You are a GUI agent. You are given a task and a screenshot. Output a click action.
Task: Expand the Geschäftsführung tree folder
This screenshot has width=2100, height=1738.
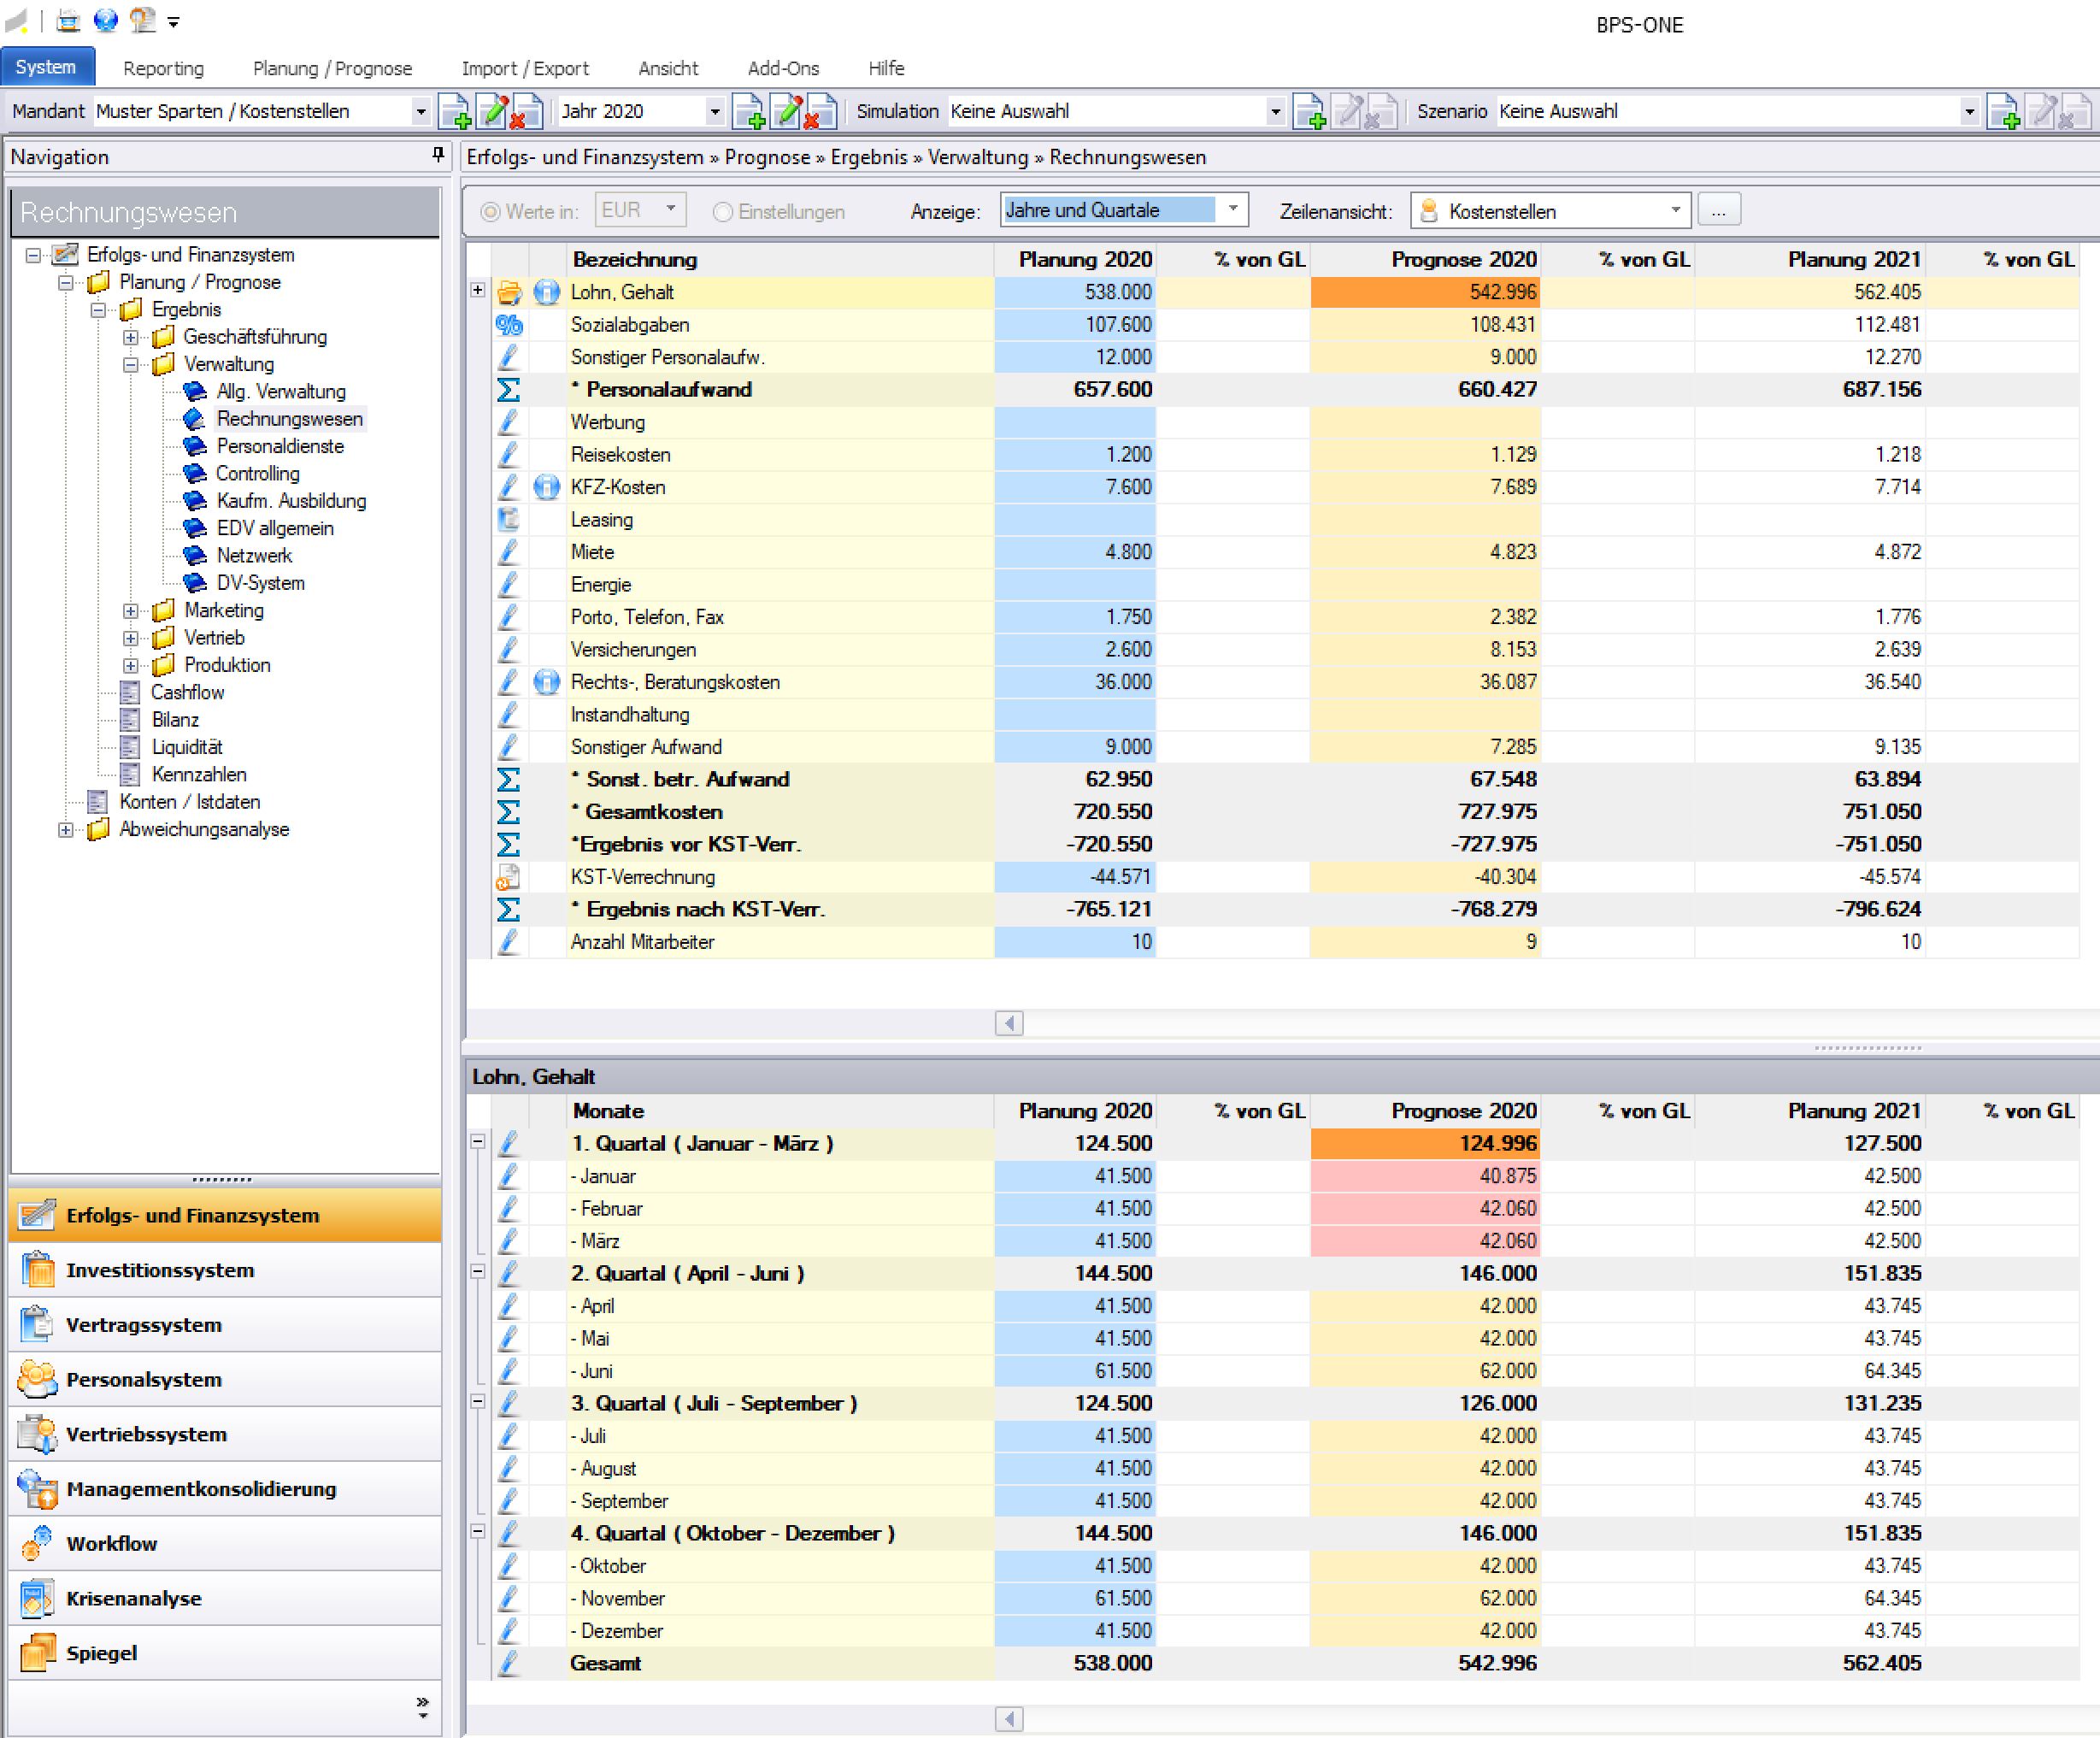click(x=130, y=337)
